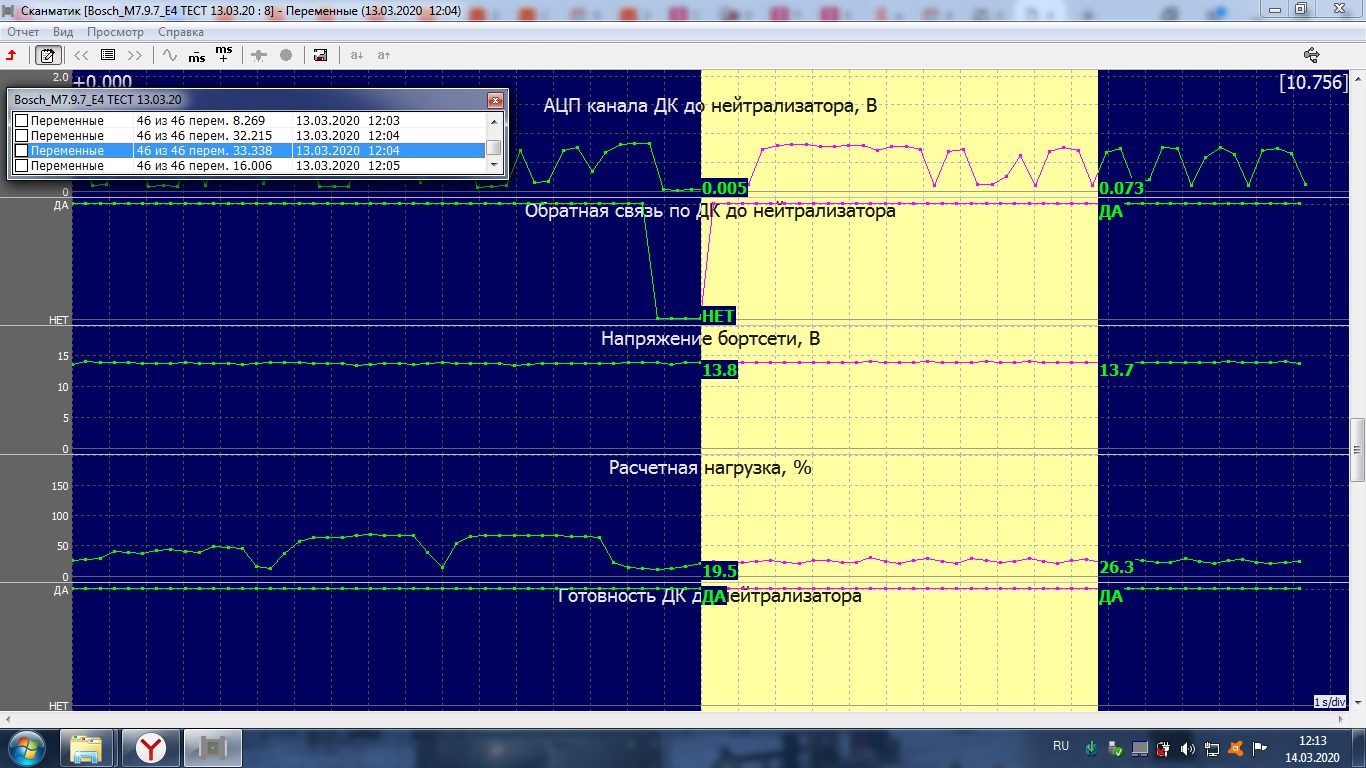Click the sort ascending 'a↑' icon

(x=383, y=55)
